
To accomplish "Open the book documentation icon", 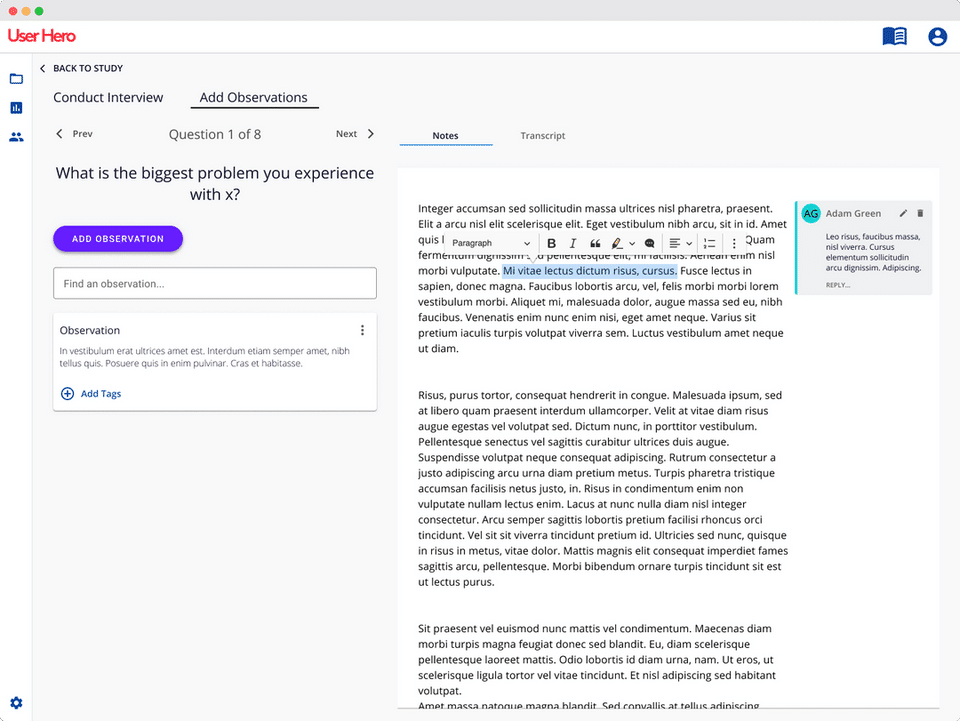I will [x=894, y=36].
